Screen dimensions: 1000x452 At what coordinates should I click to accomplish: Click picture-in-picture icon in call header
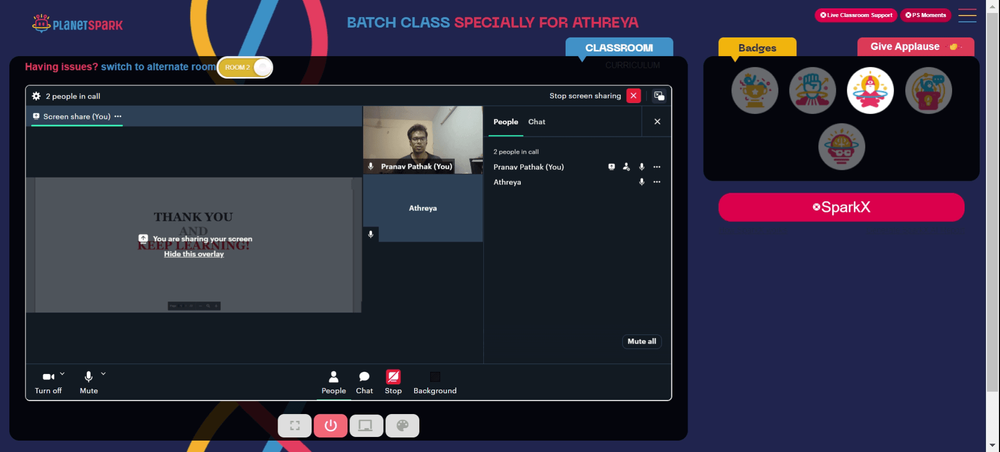tap(659, 96)
